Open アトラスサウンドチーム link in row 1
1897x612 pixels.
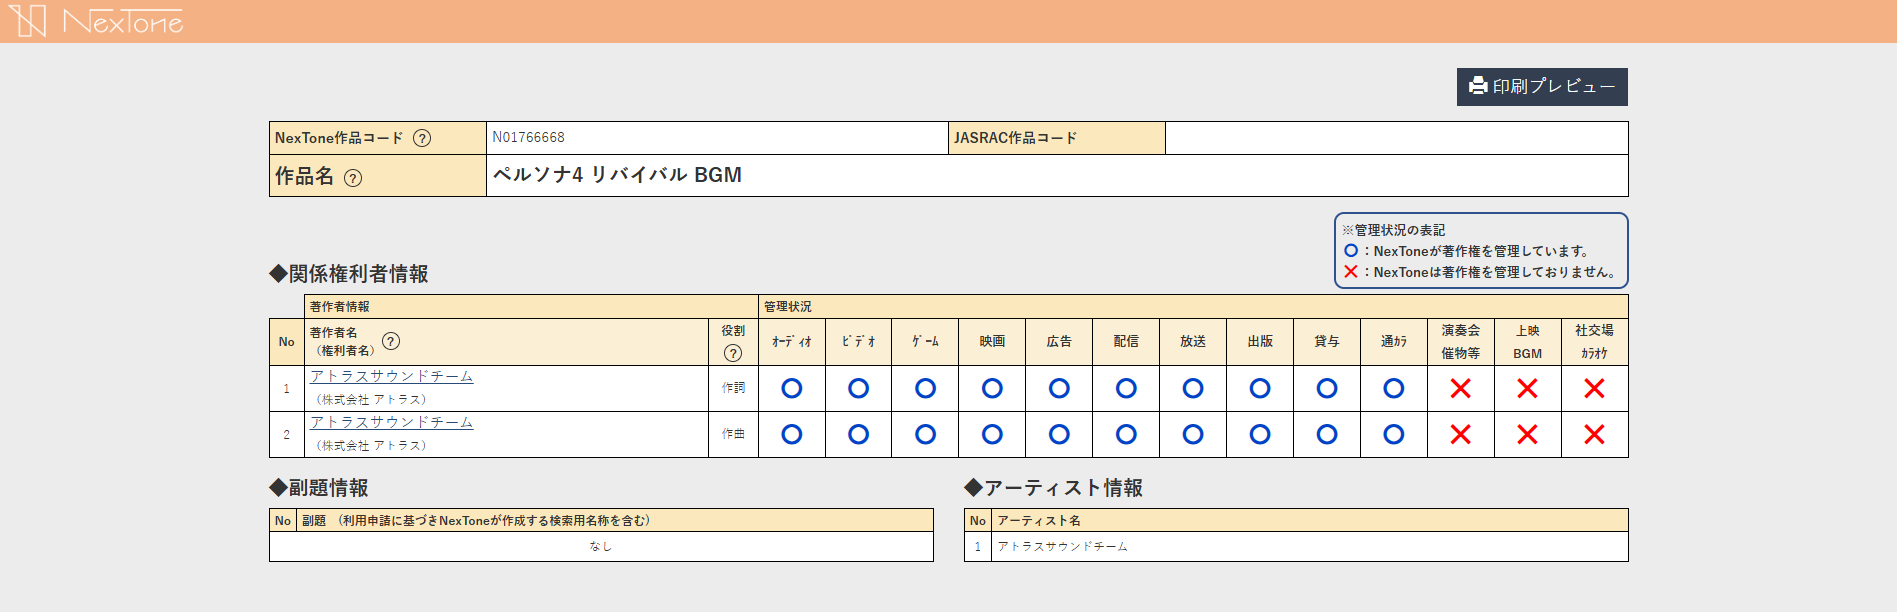point(391,376)
